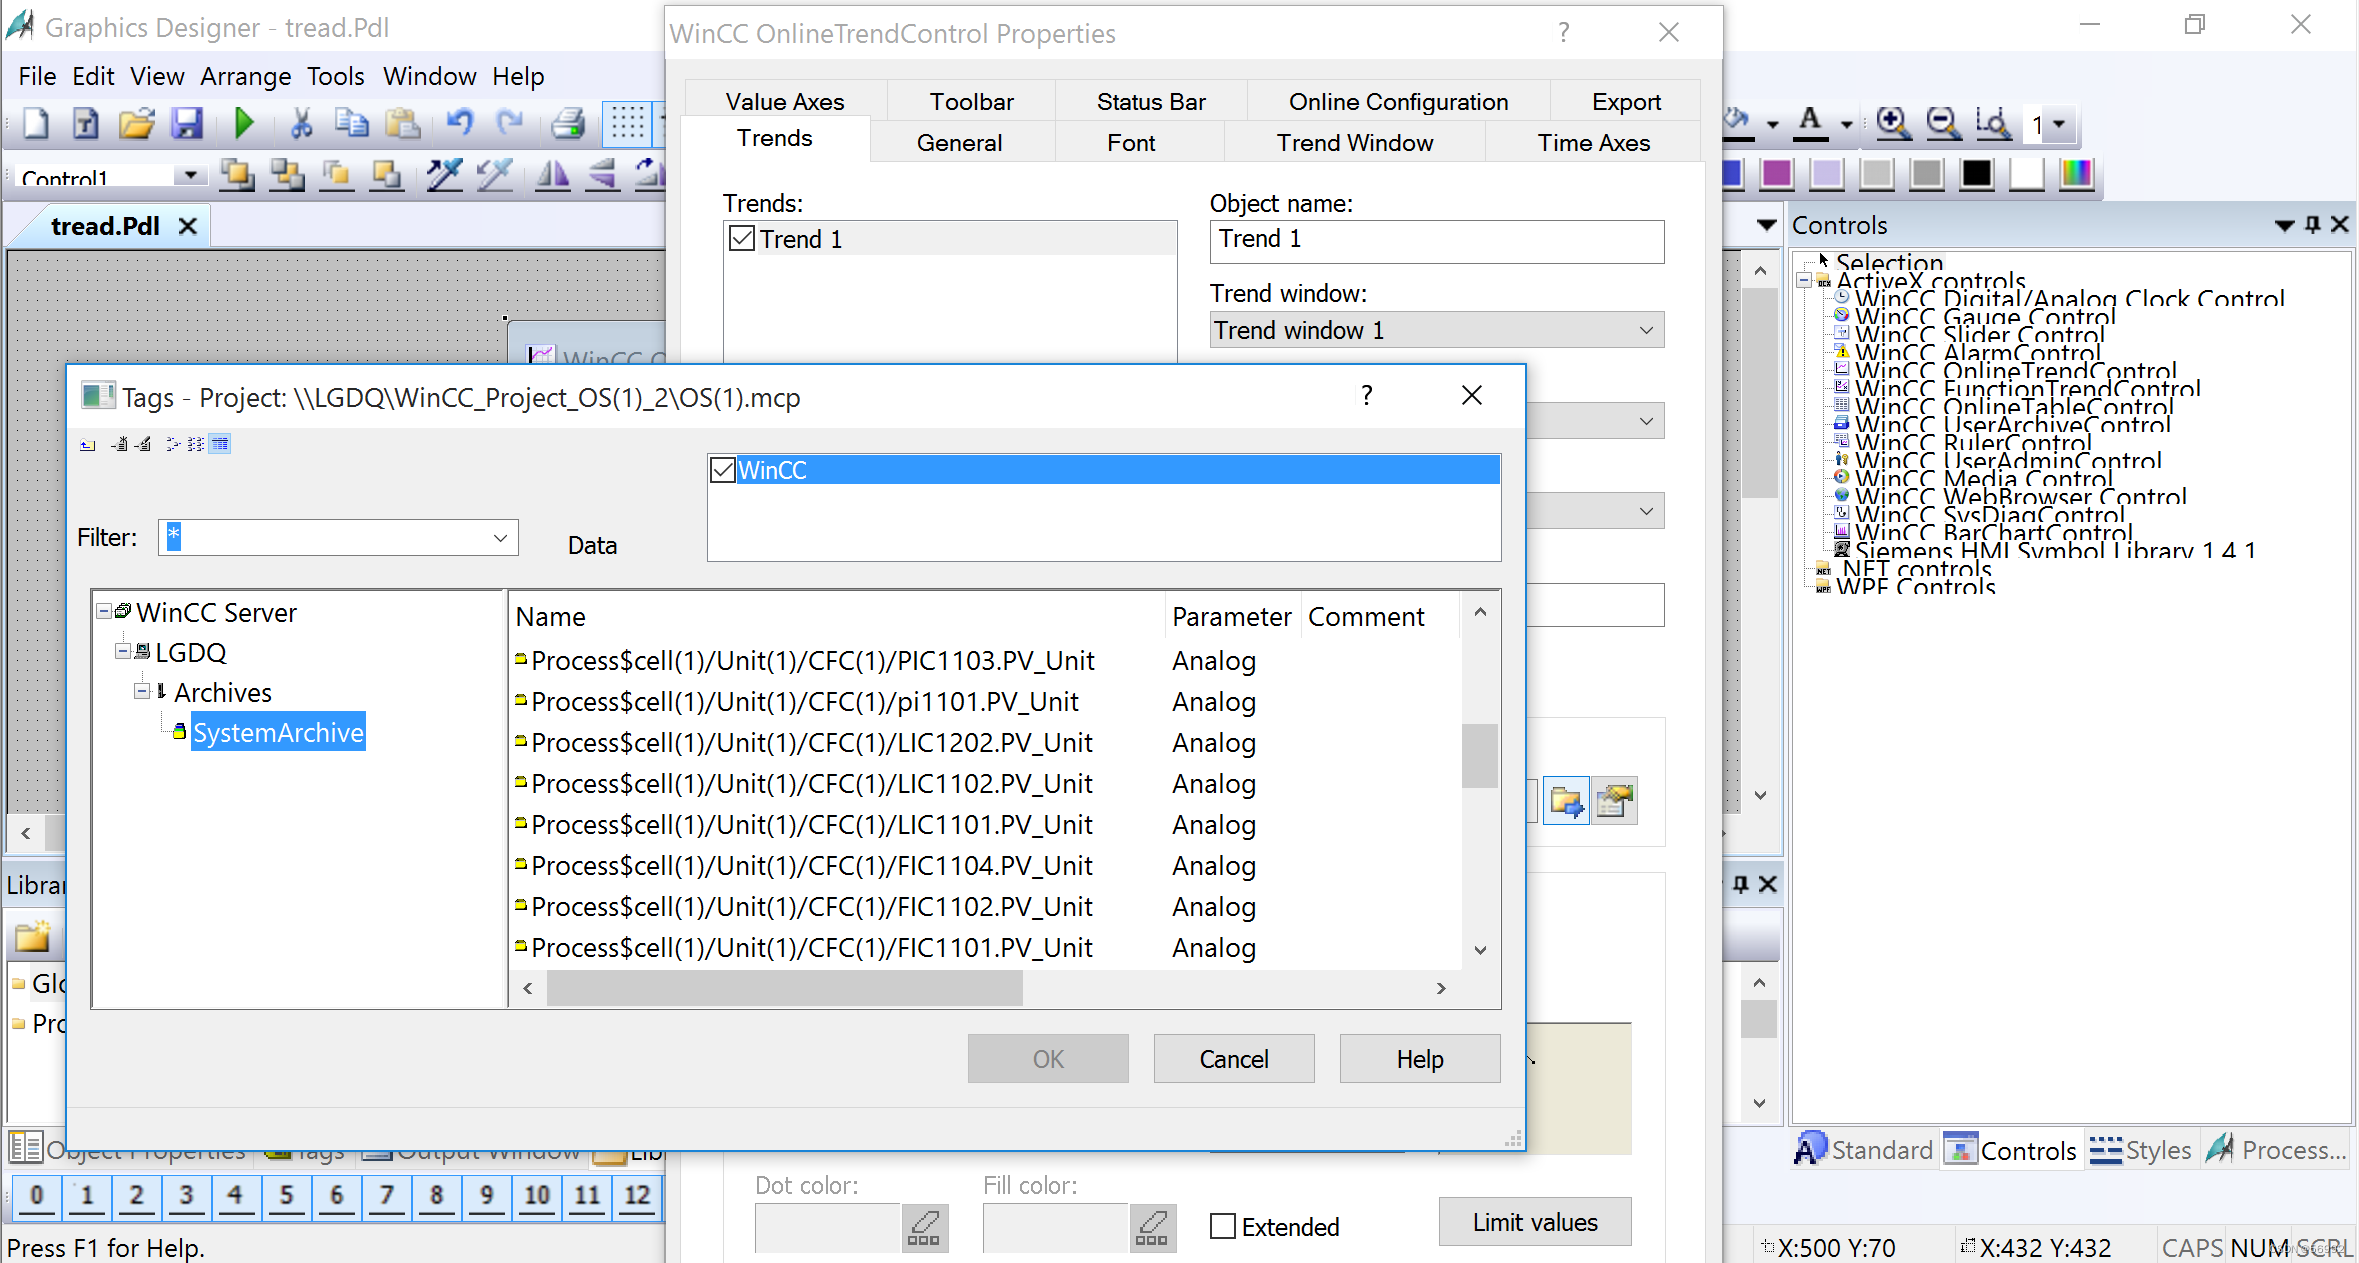Viewport: 2359px width, 1263px height.
Task: Click the Mirror Horizontally icon
Action: point(552,174)
